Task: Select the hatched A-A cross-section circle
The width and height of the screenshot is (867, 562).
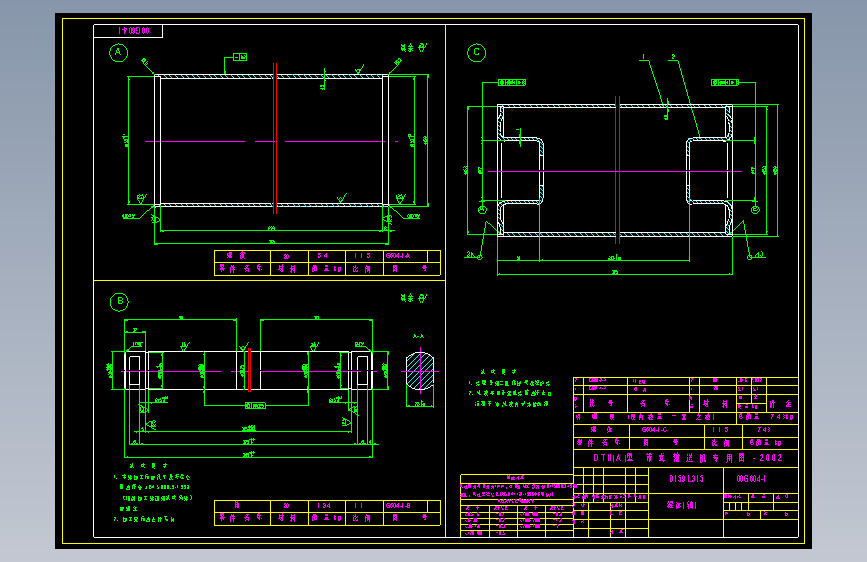Action: [x=420, y=371]
